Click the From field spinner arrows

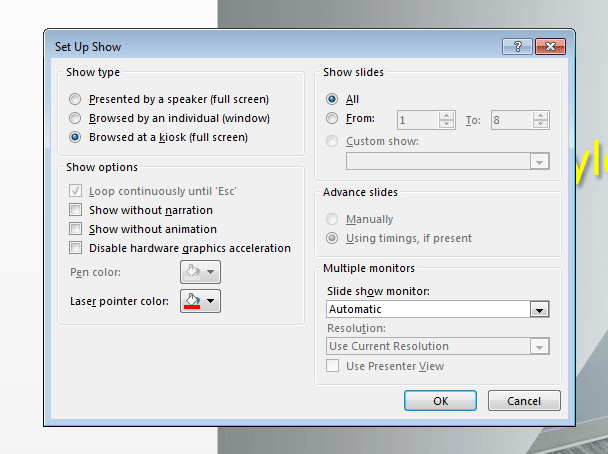point(447,120)
